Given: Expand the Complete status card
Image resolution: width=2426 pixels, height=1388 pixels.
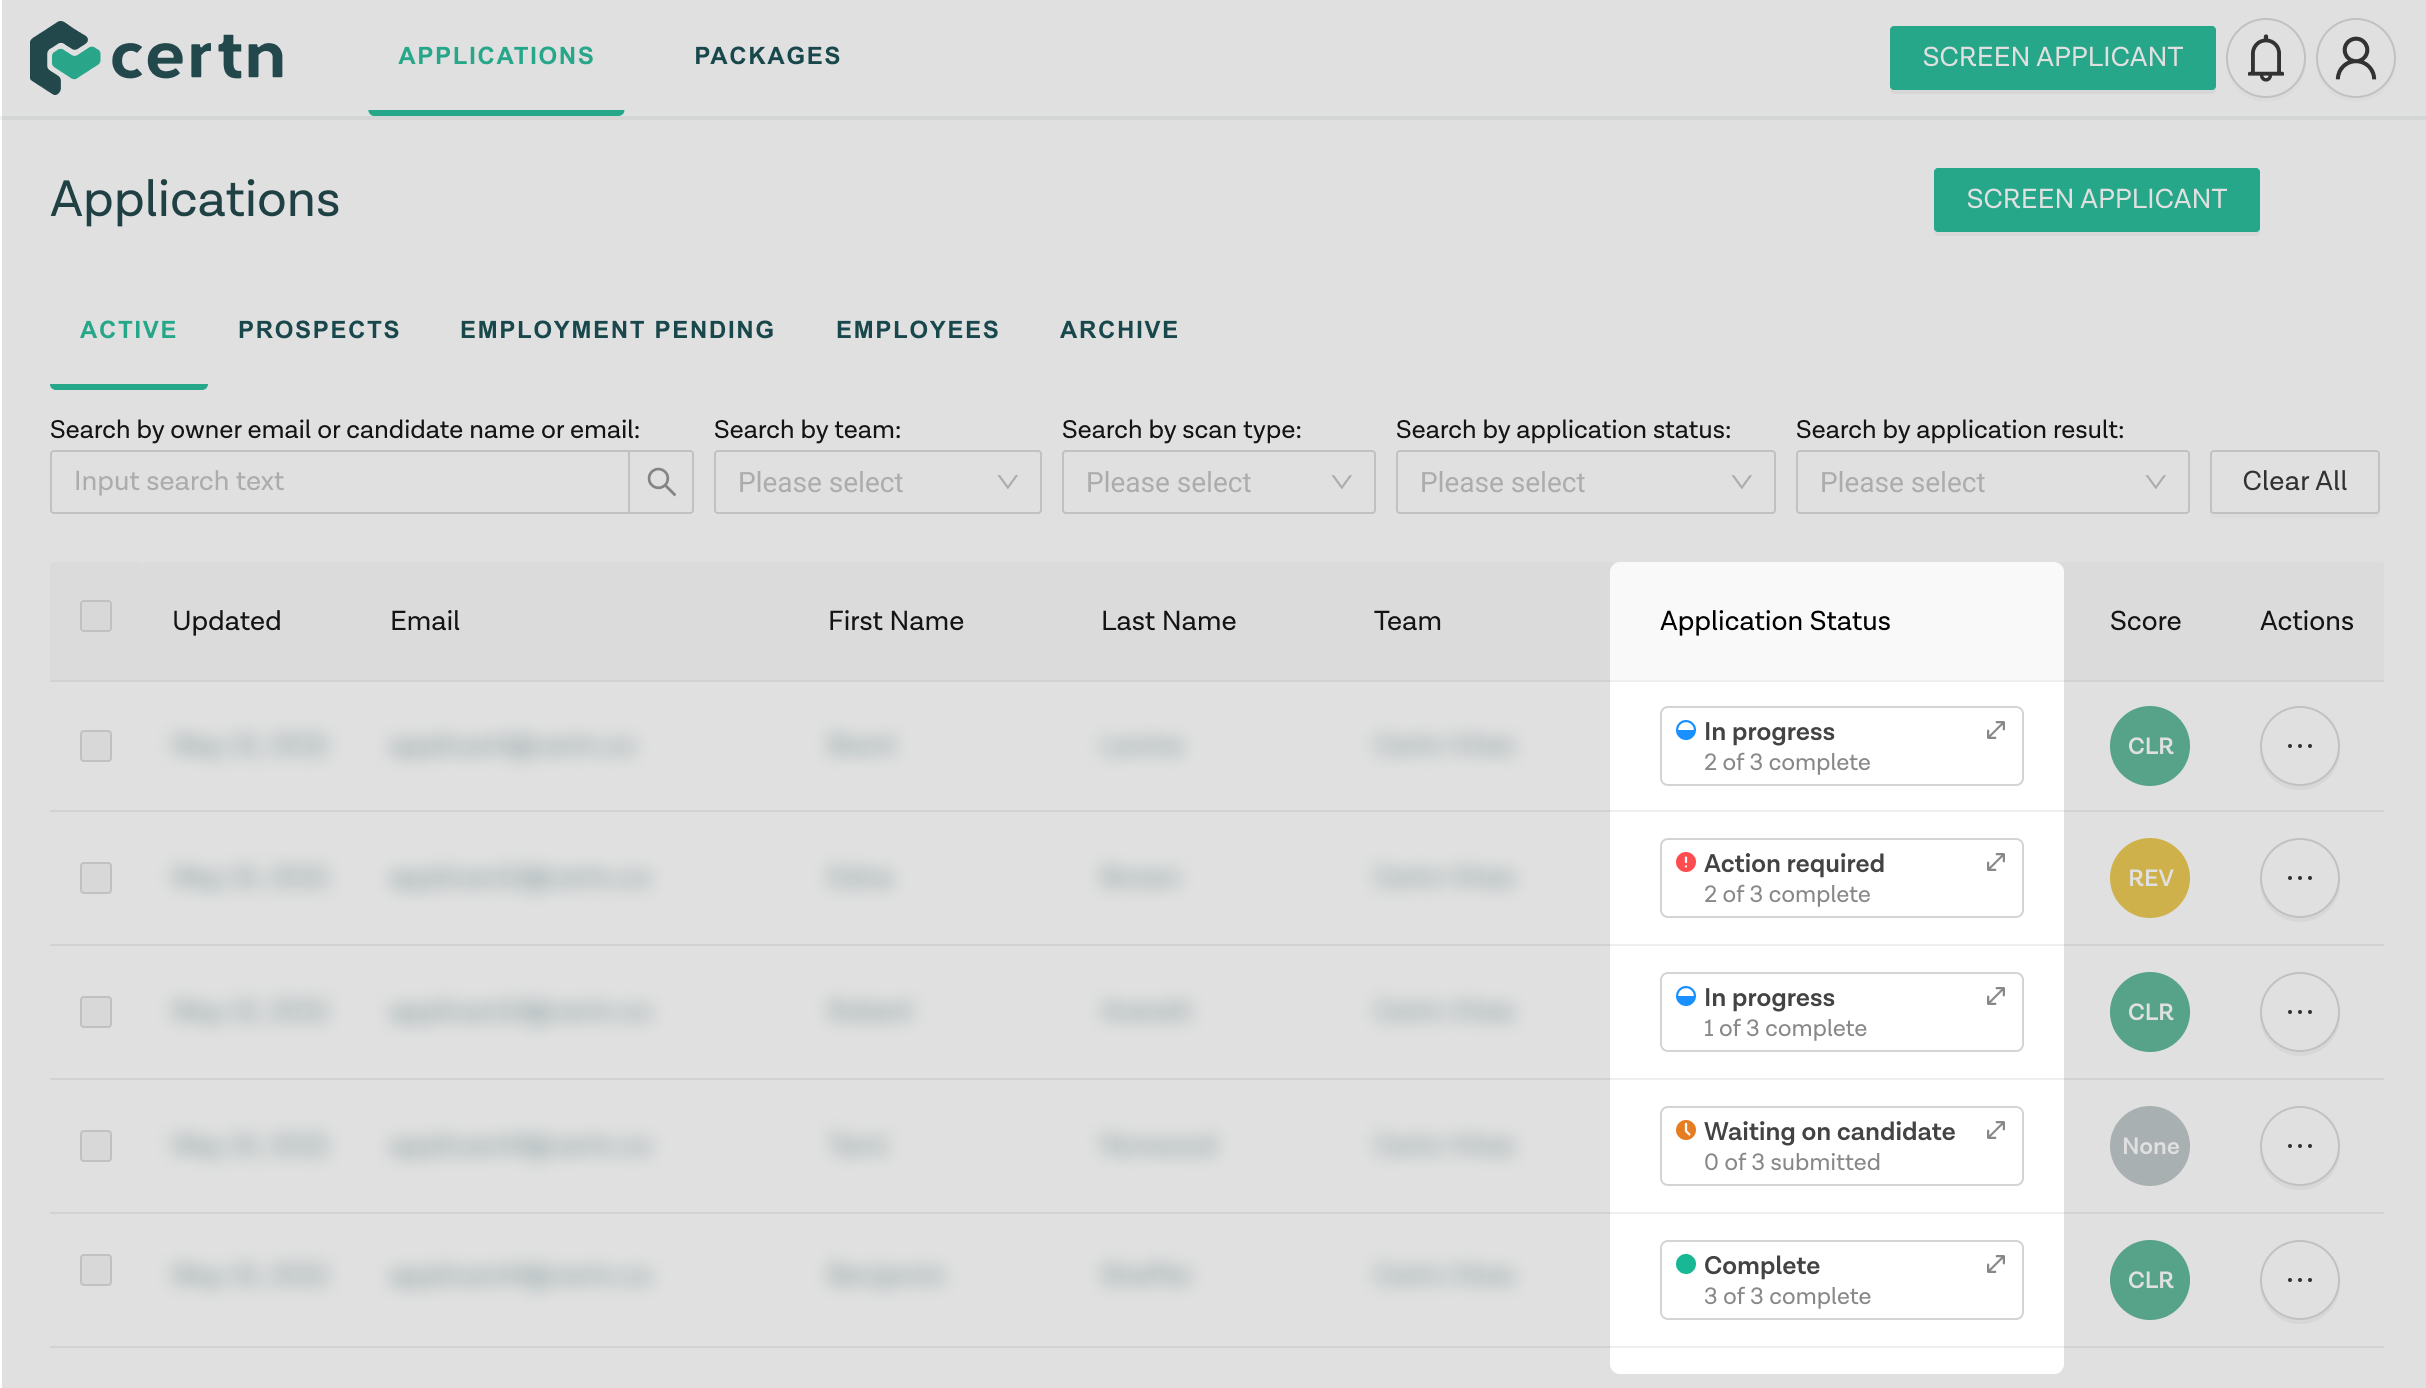Looking at the screenshot, I should [1995, 1264].
